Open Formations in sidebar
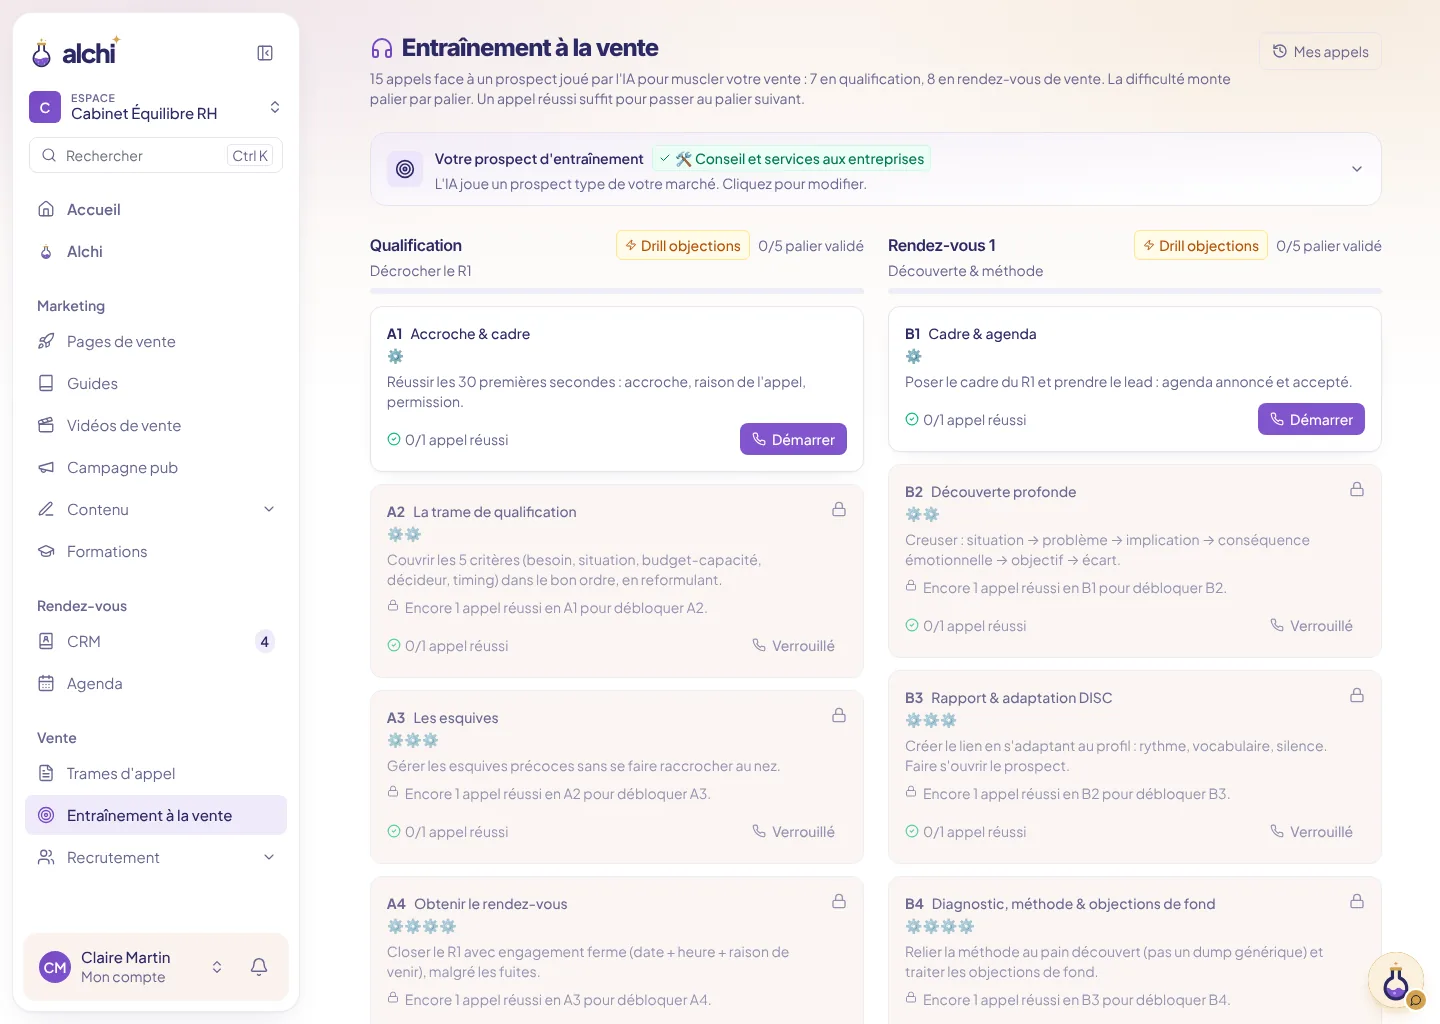The image size is (1440, 1024). click(156, 552)
